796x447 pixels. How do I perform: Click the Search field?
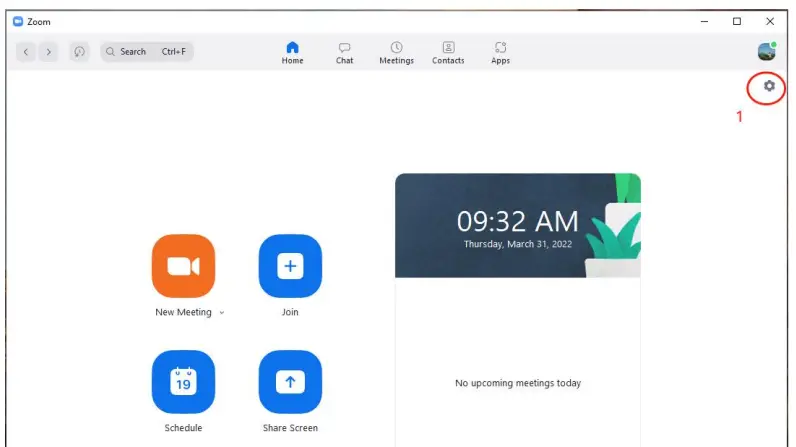(147, 52)
